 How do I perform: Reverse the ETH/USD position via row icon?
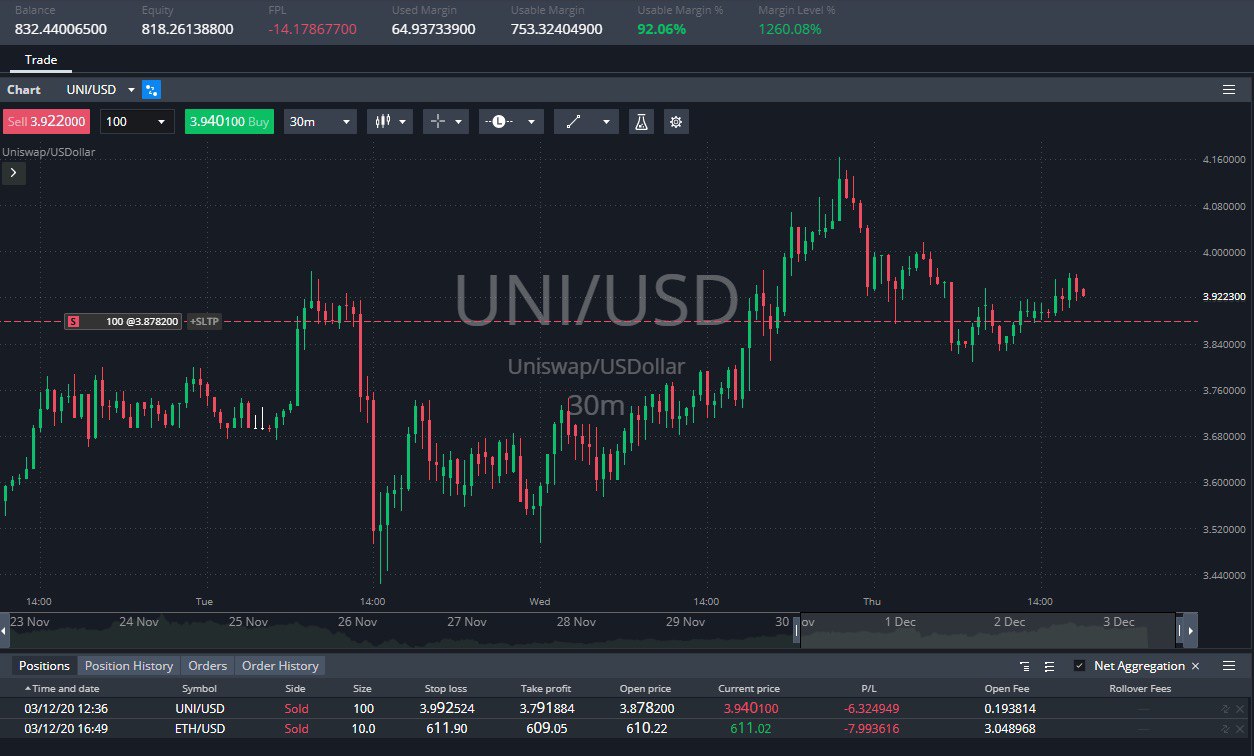click(1225, 728)
